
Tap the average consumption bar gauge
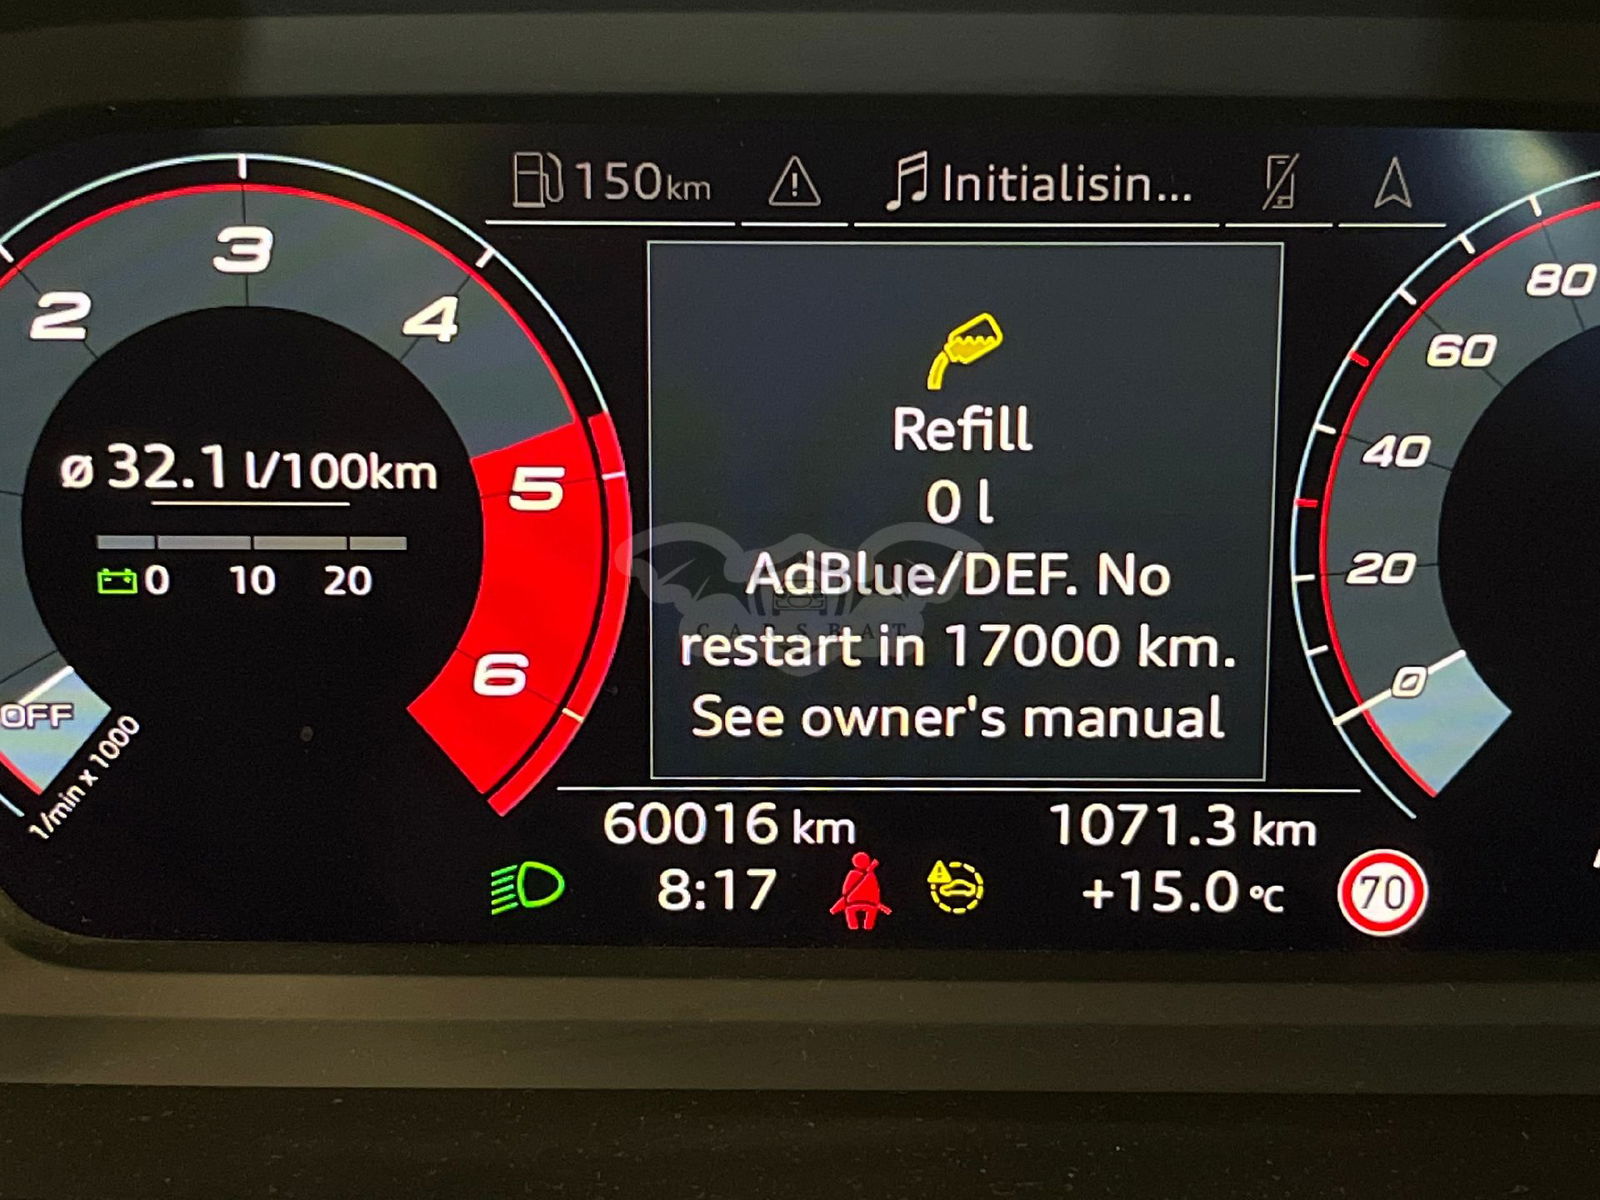(251, 543)
